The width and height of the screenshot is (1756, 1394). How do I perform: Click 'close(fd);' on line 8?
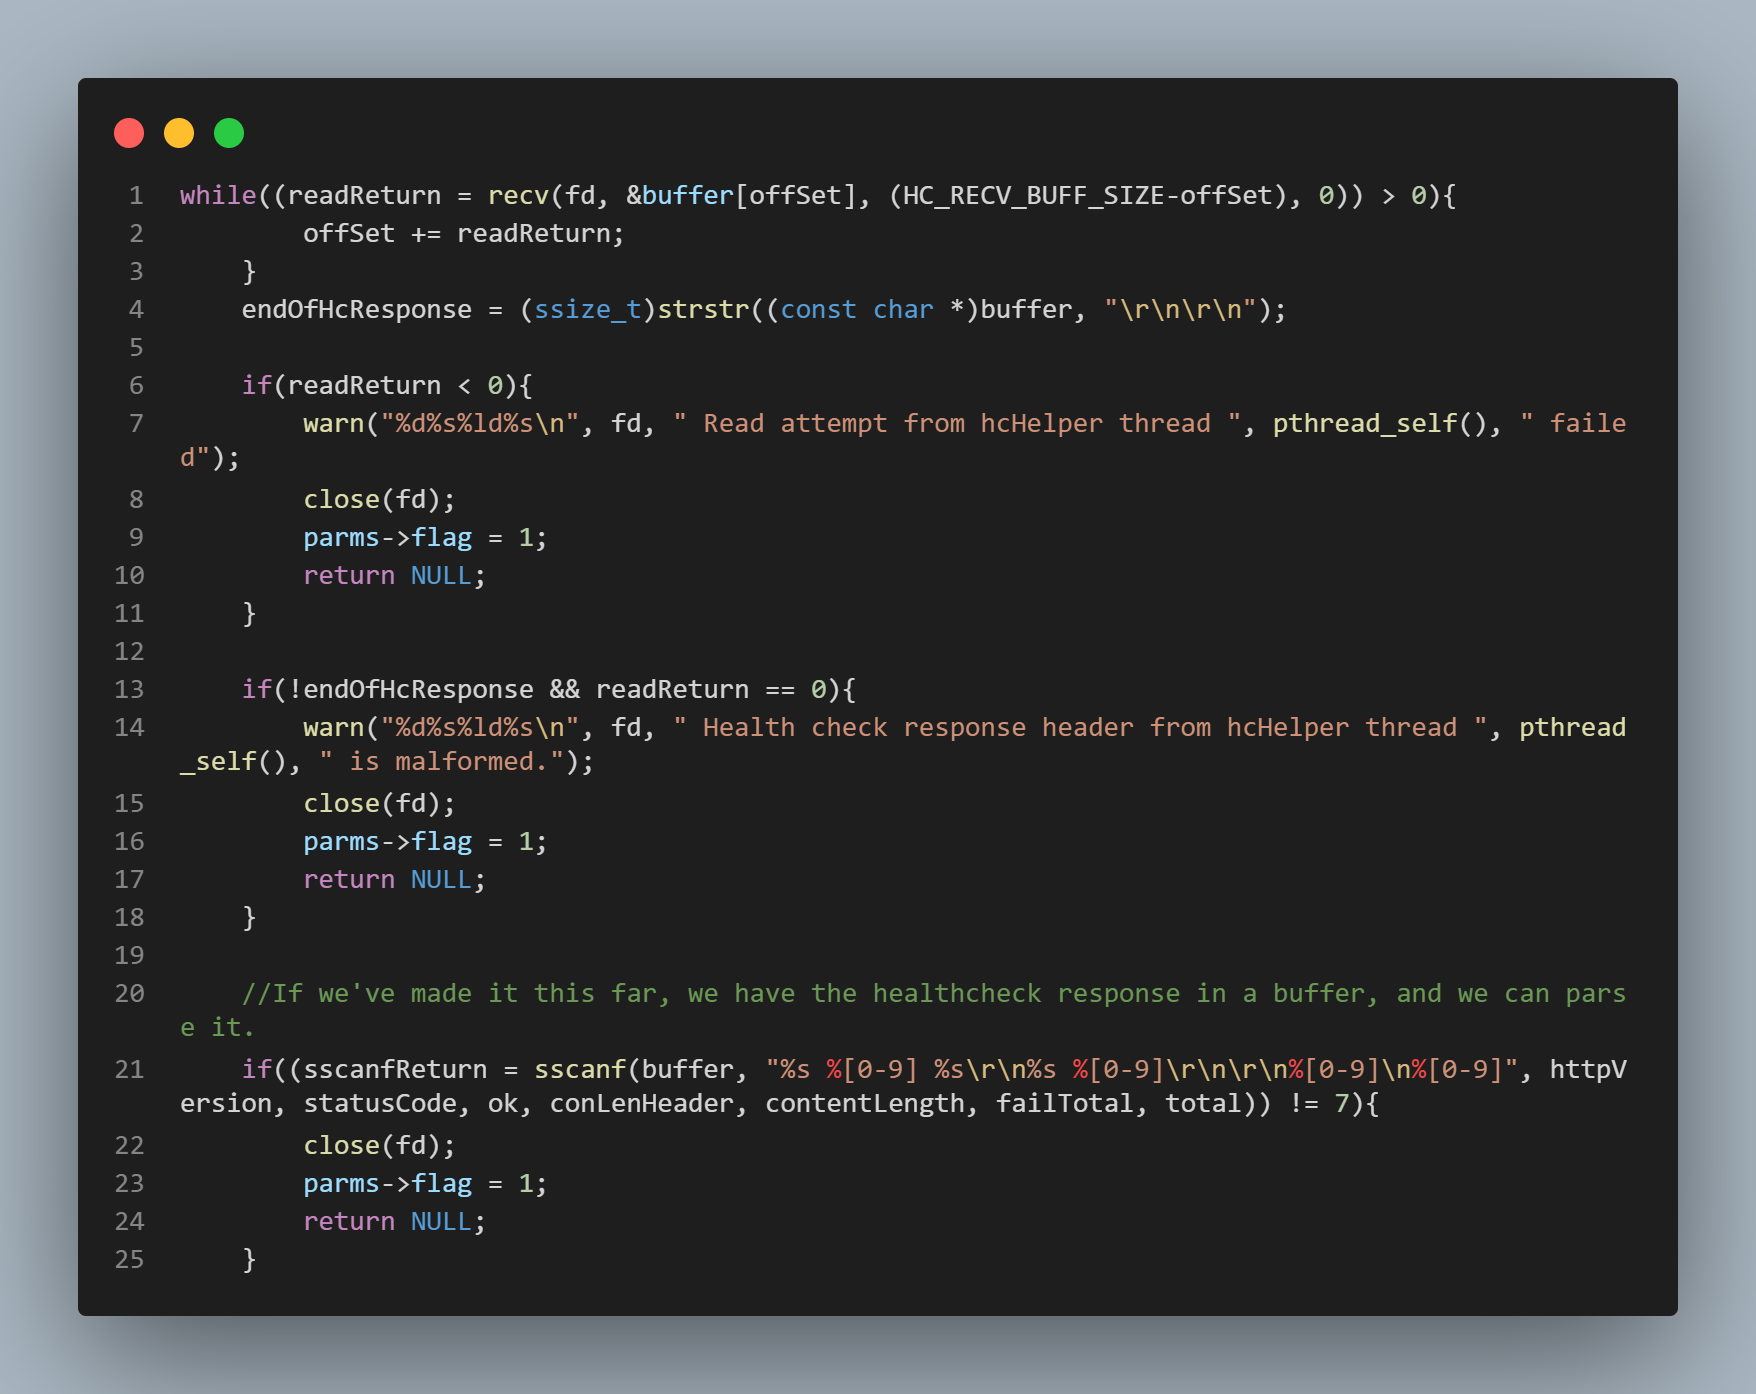point(380,499)
